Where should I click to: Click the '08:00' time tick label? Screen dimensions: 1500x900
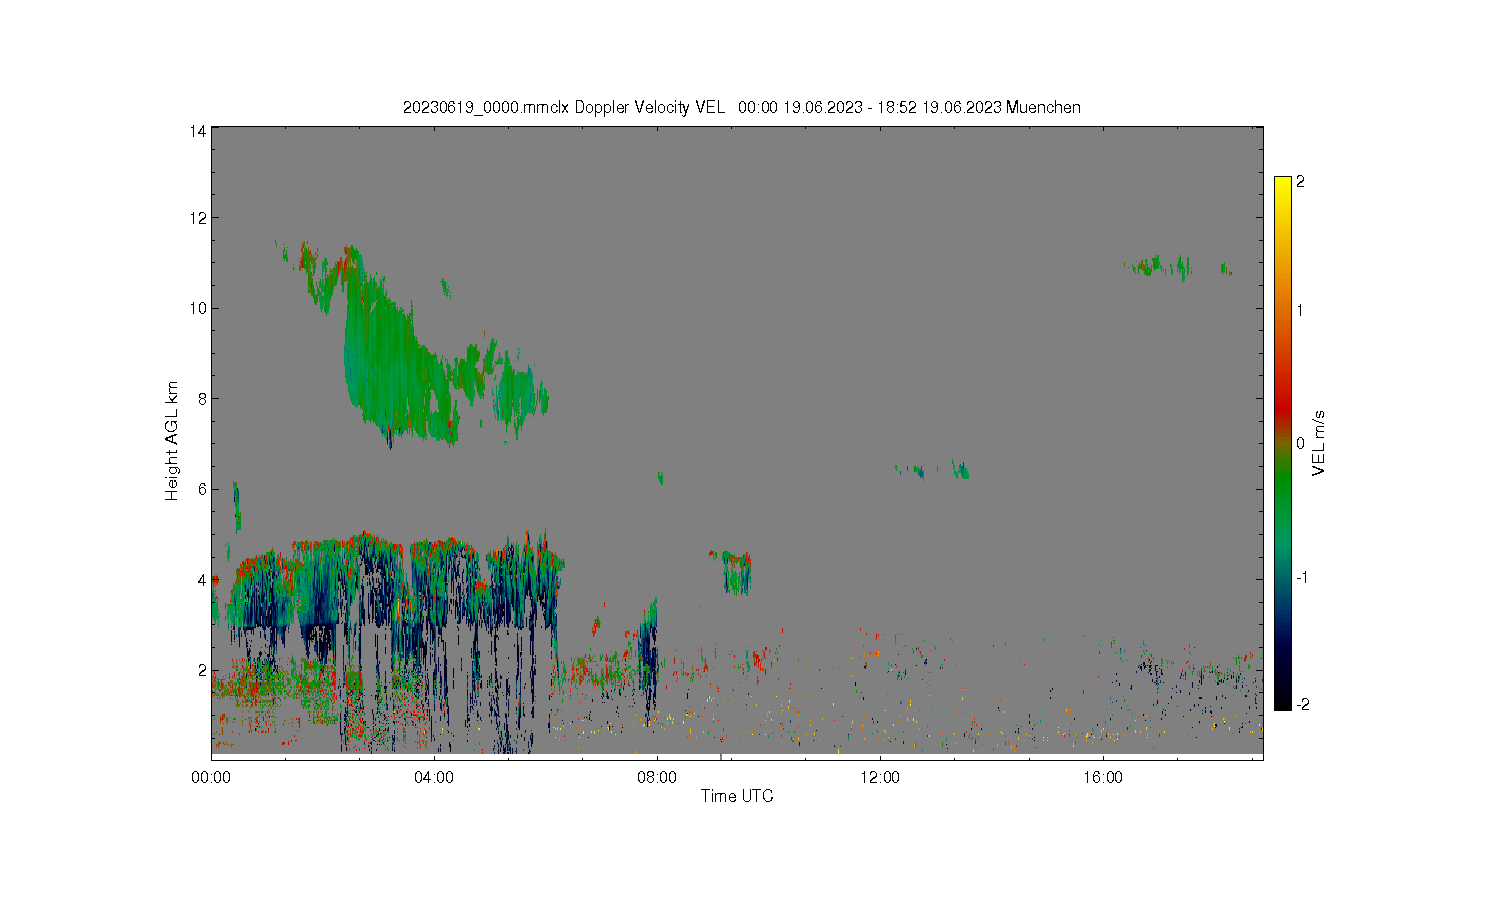click(657, 777)
